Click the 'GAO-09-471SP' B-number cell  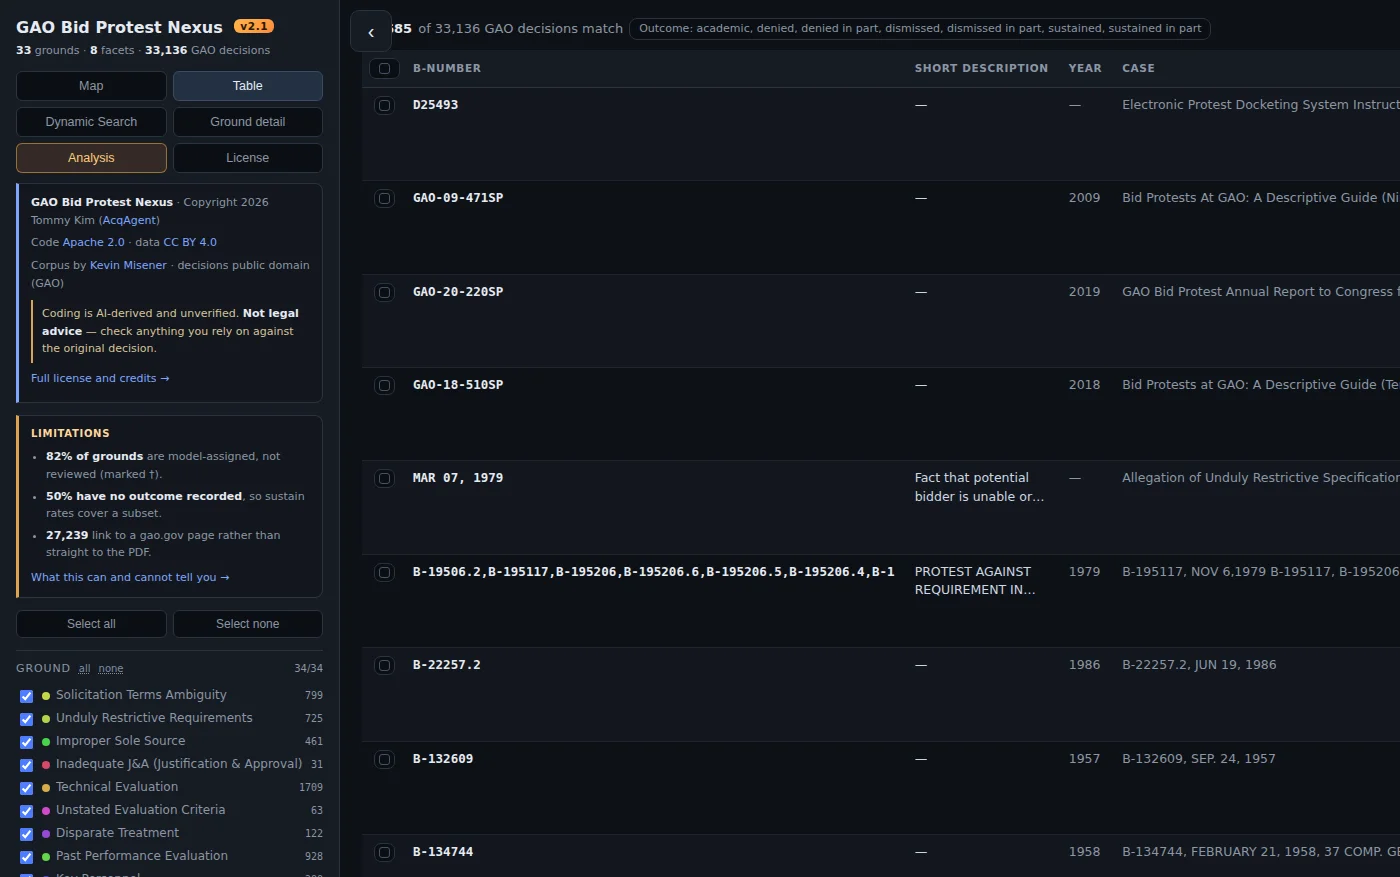coord(458,198)
